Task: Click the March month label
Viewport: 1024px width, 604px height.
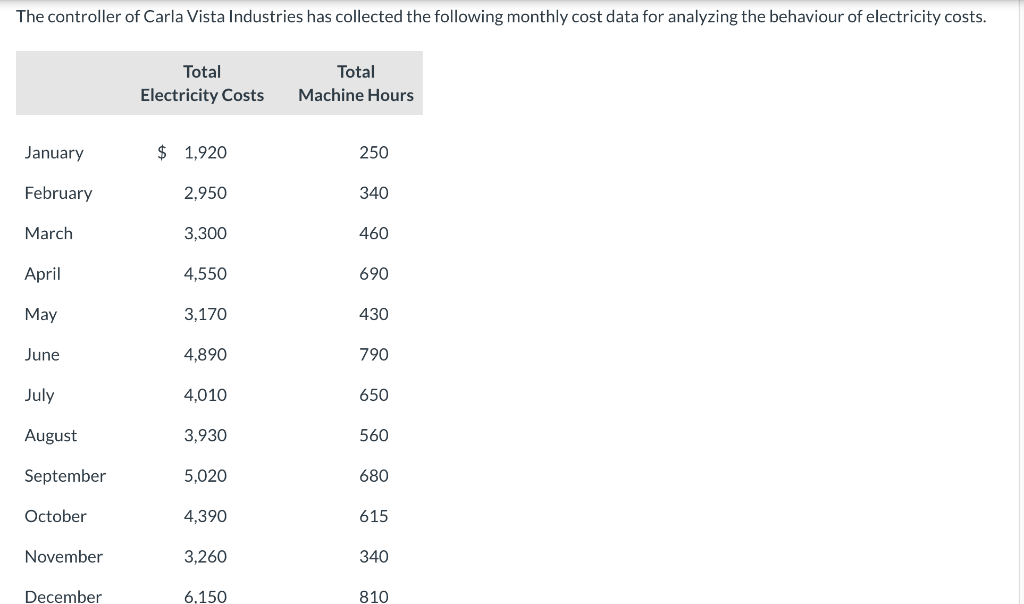Action: coord(49,233)
